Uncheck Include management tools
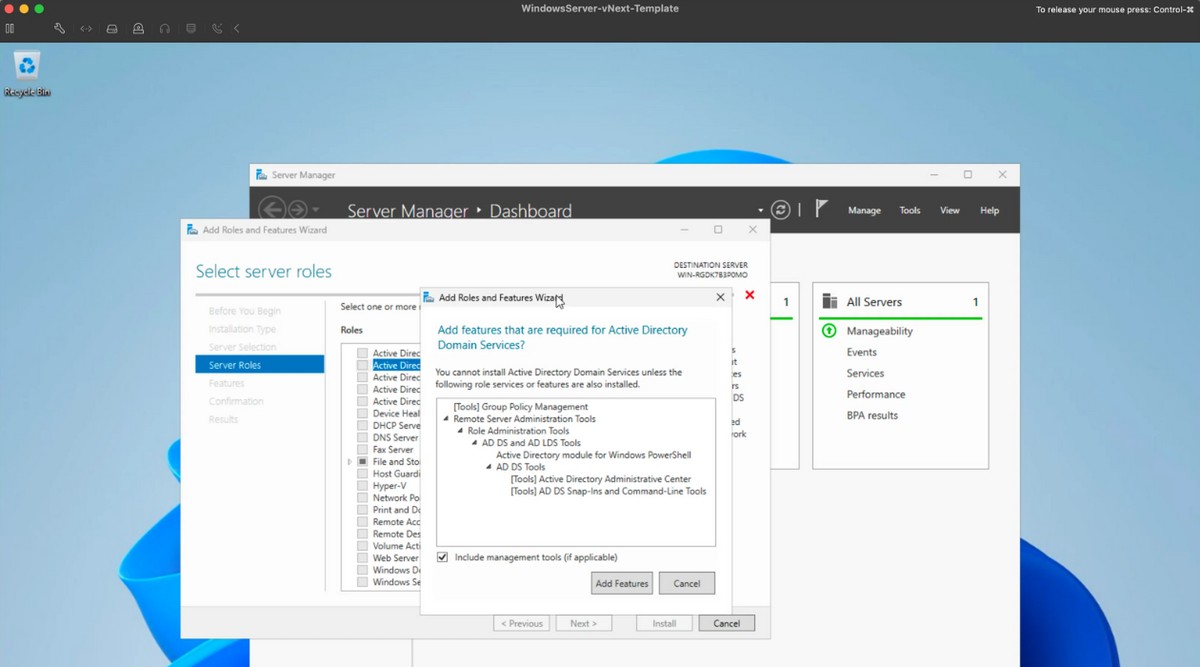The width and height of the screenshot is (1200, 667). (x=441, y=557)
